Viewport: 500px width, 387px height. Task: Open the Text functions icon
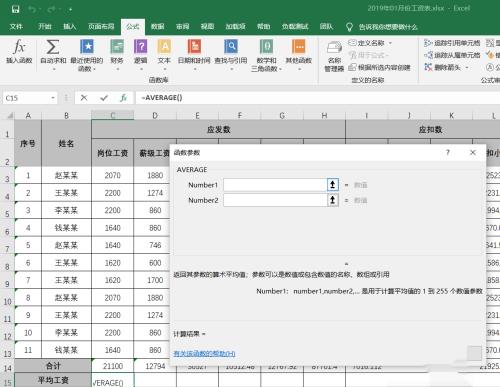click(x=164, y=47)
